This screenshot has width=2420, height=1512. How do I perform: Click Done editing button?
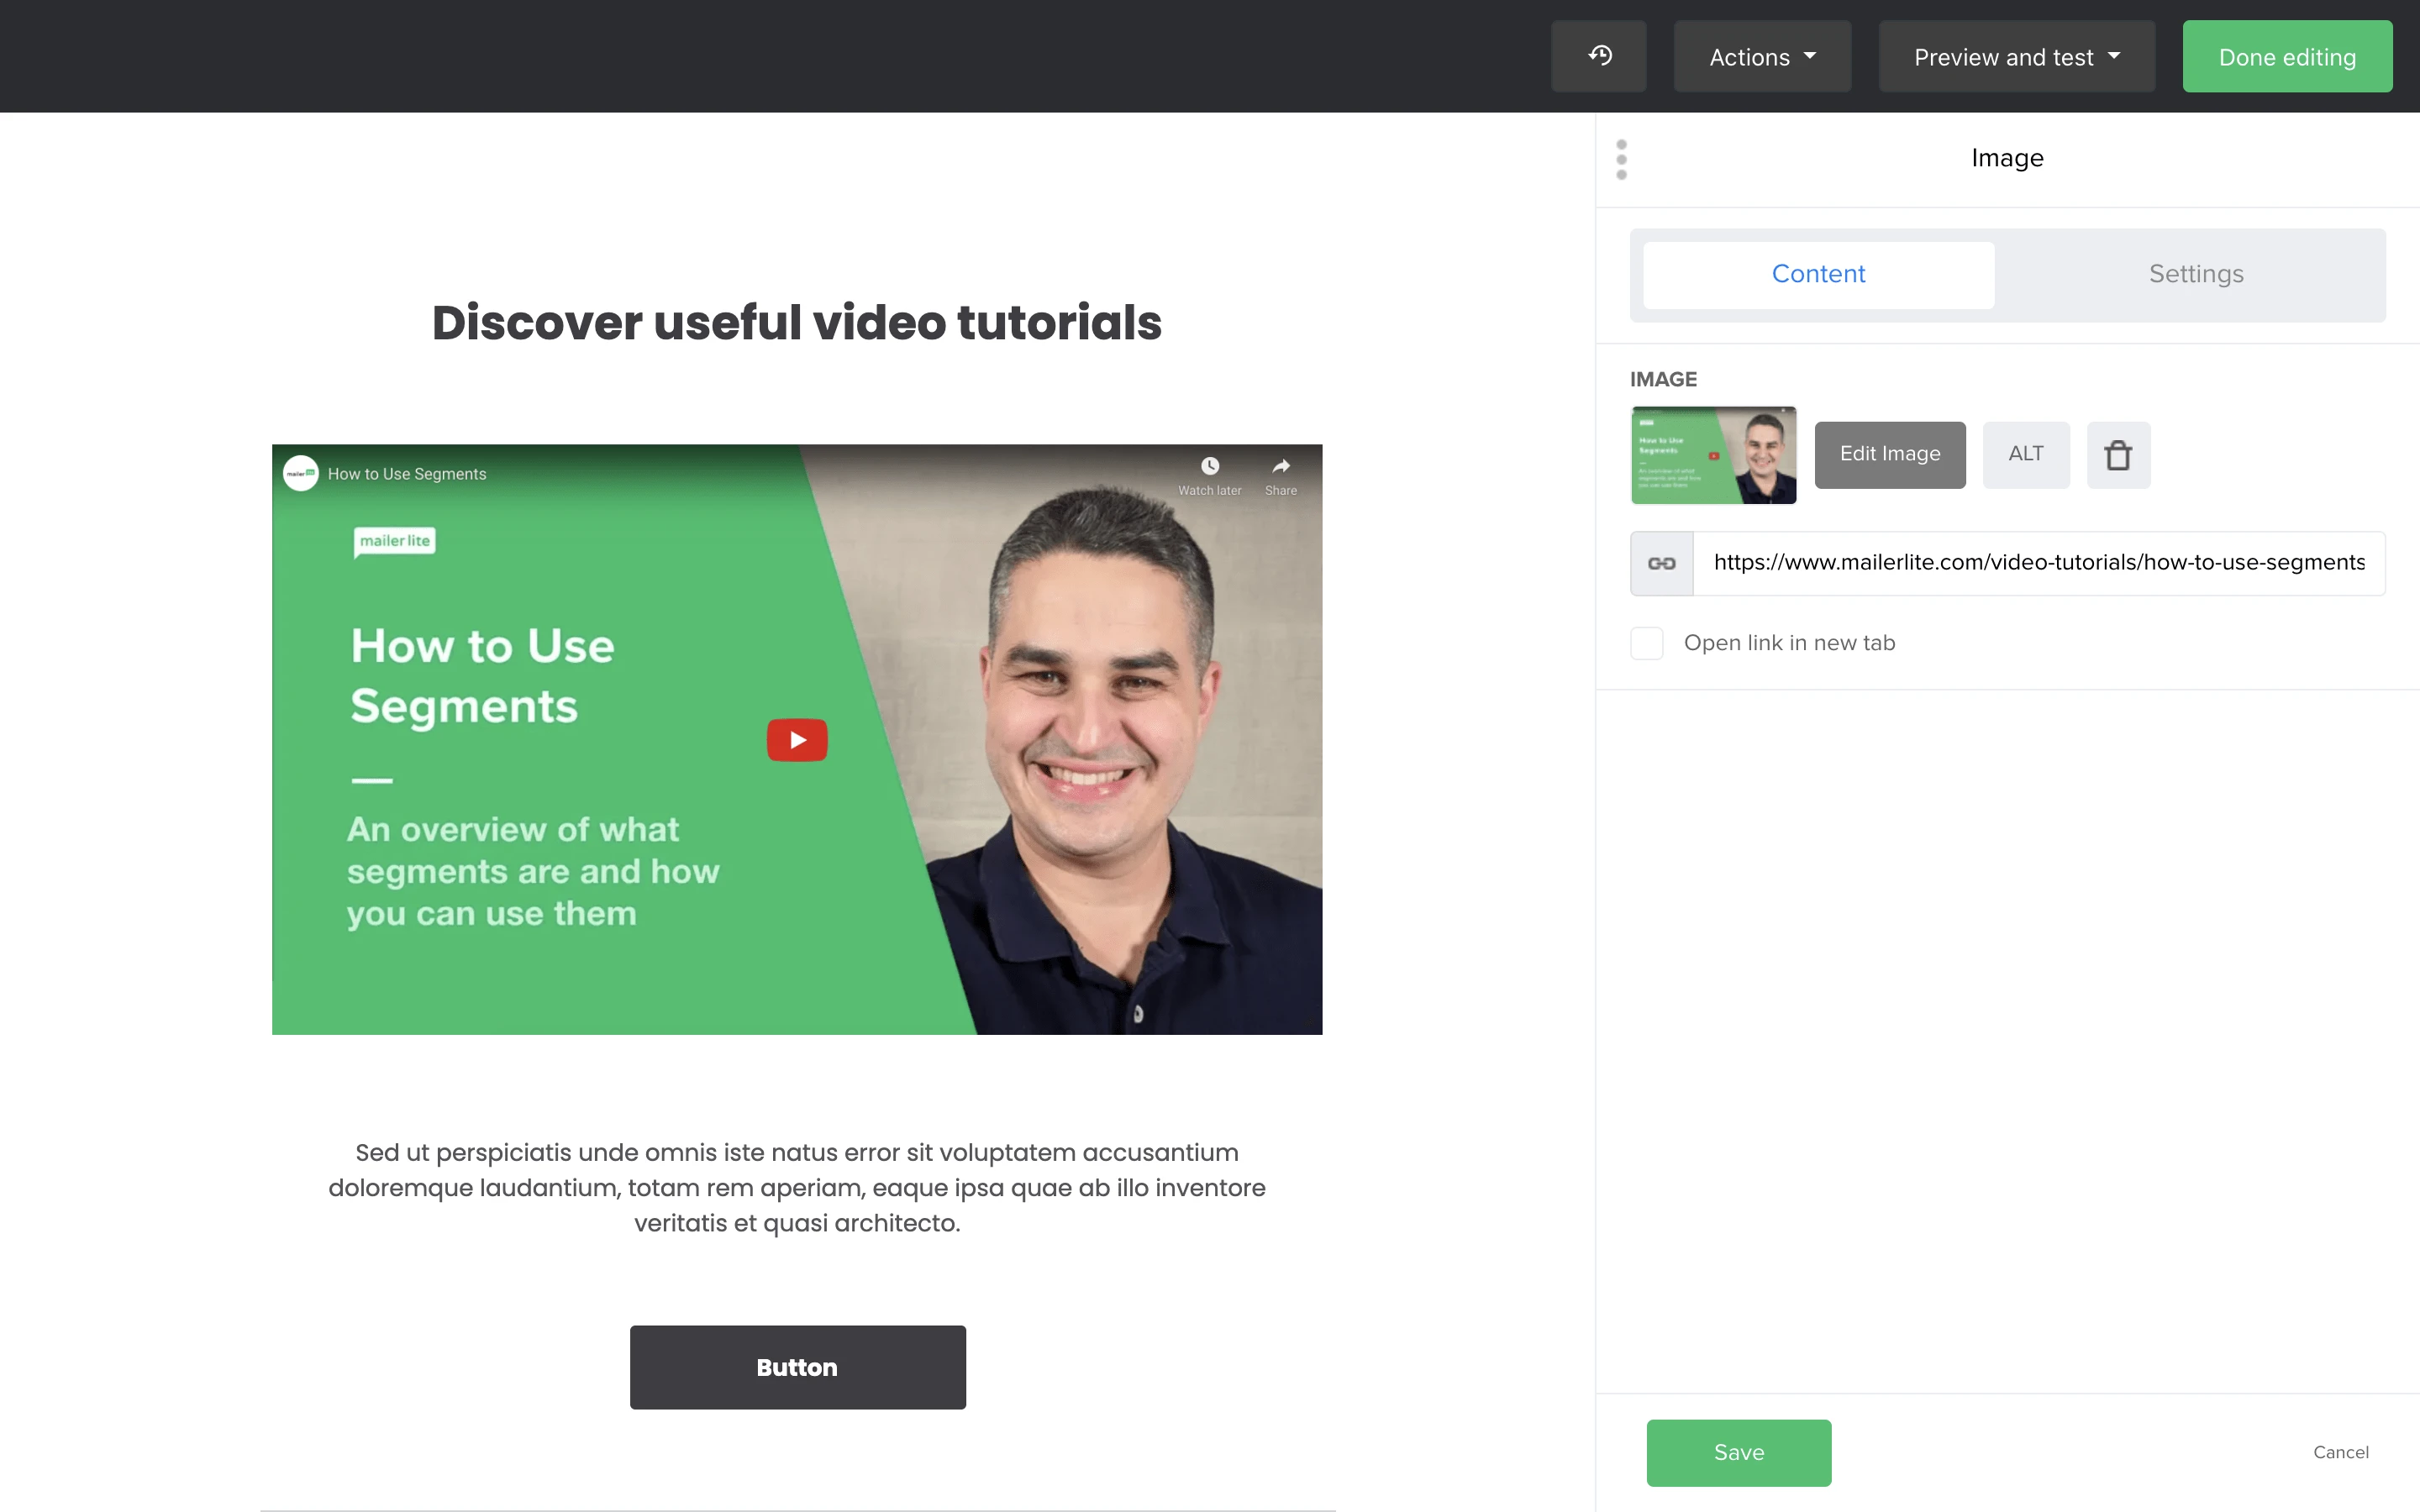click(x=2286, y=57)
